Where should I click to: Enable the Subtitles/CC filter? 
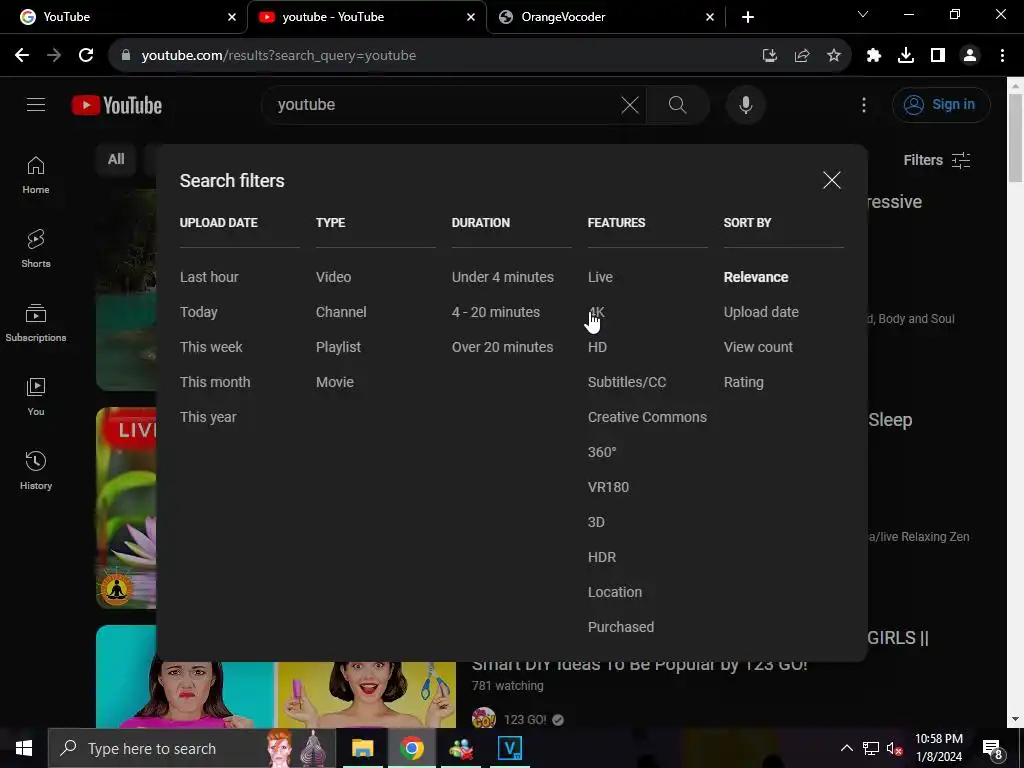(627, 382)
